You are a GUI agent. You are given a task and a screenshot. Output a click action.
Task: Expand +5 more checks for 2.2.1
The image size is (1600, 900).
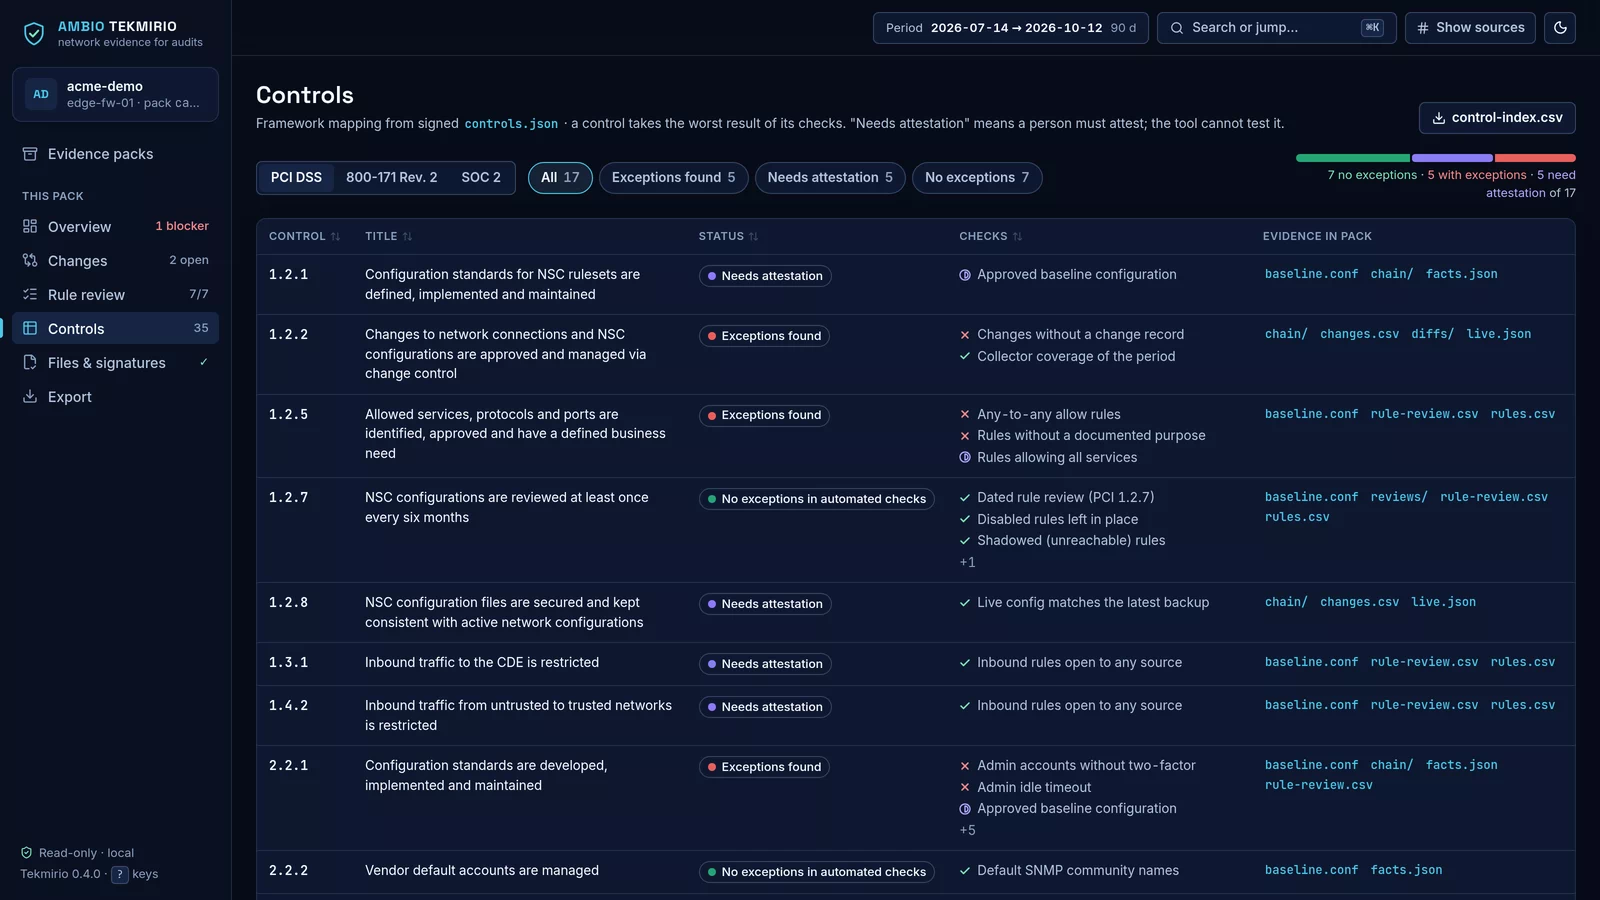coord(967,831)
